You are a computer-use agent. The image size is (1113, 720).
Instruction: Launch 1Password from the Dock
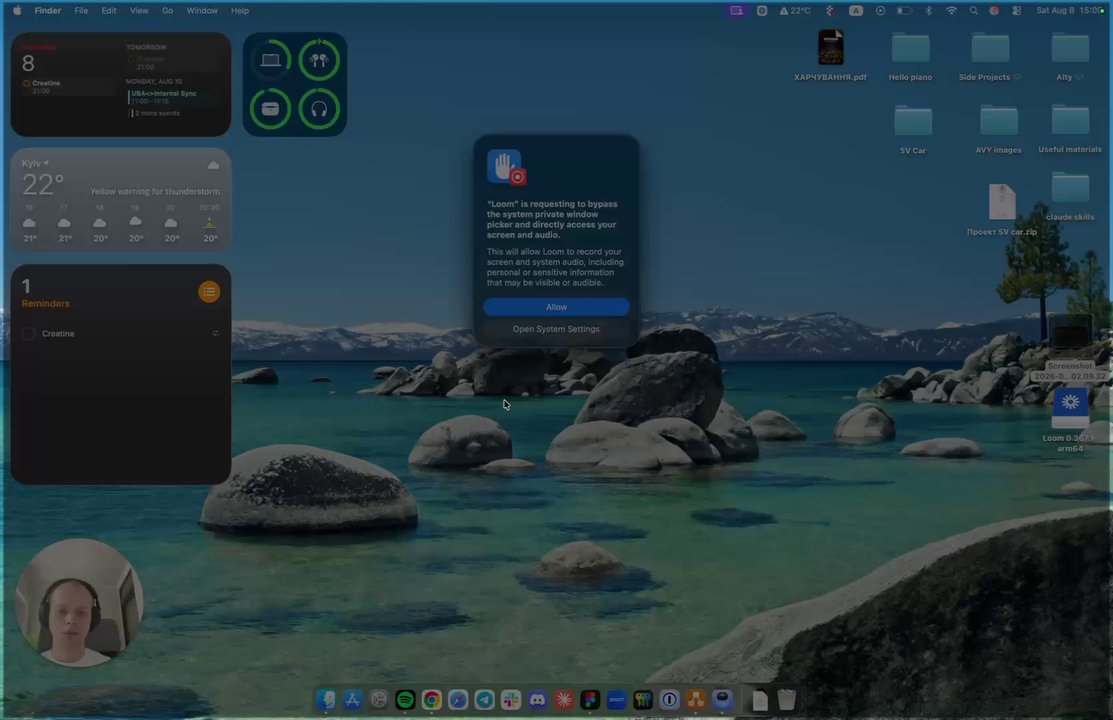(x=669, y=700)
